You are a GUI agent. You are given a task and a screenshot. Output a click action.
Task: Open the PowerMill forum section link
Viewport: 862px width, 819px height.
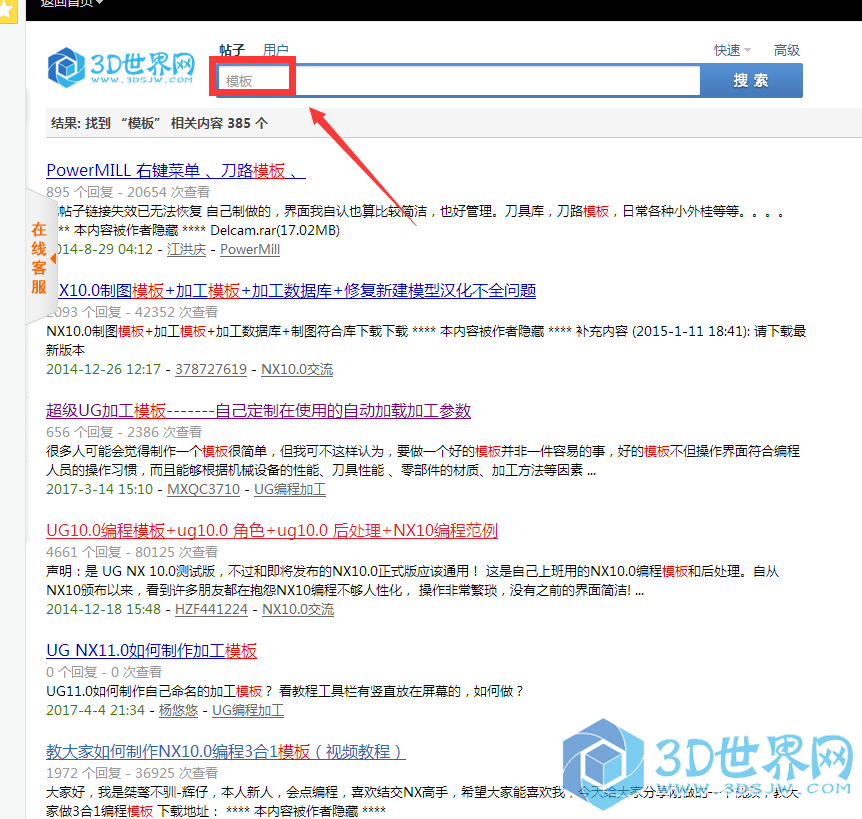[250, 250]
